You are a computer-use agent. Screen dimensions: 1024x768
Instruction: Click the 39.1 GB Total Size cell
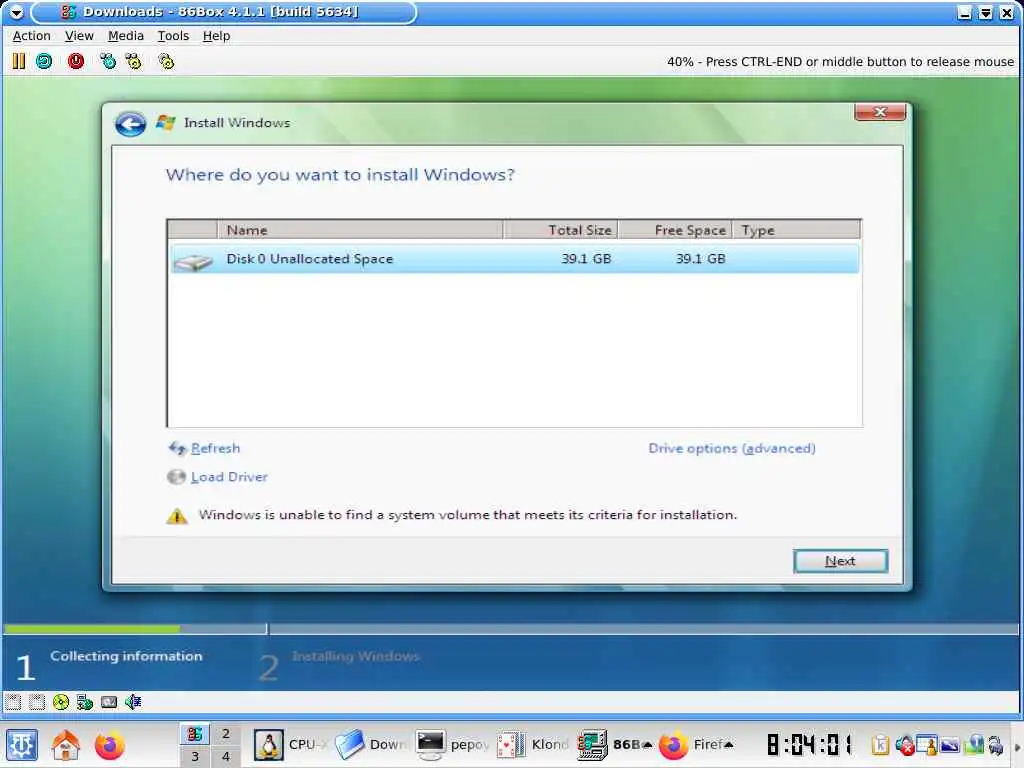tap(586, 259)
